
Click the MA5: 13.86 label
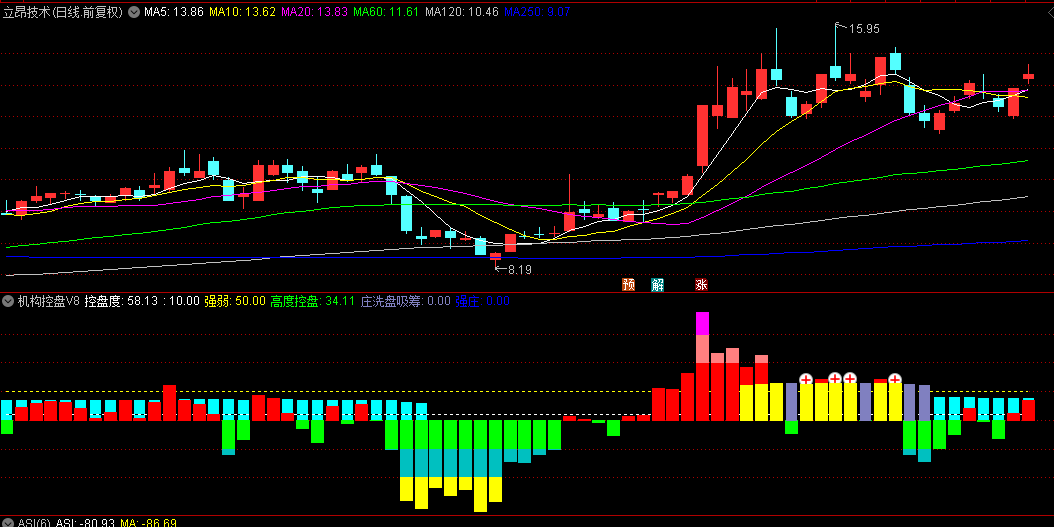point(173,11)
